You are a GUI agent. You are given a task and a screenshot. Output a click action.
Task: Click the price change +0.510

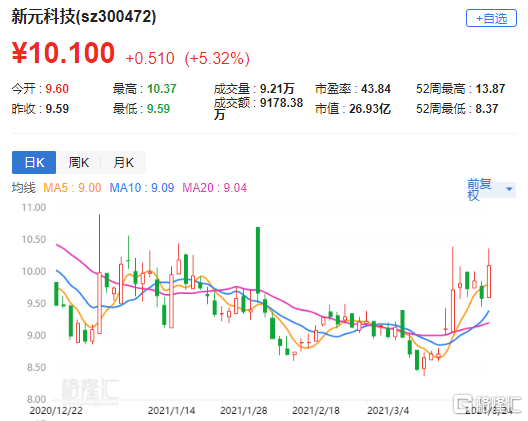coord(150,58)
